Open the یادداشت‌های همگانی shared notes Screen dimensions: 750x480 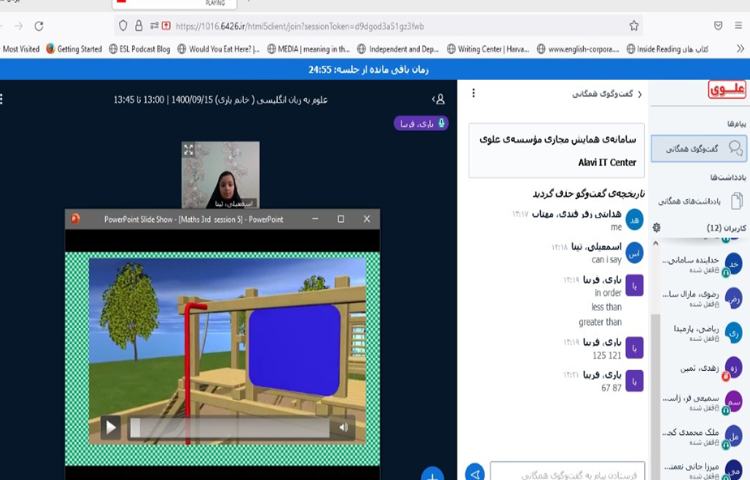click(x=699, y=201)
